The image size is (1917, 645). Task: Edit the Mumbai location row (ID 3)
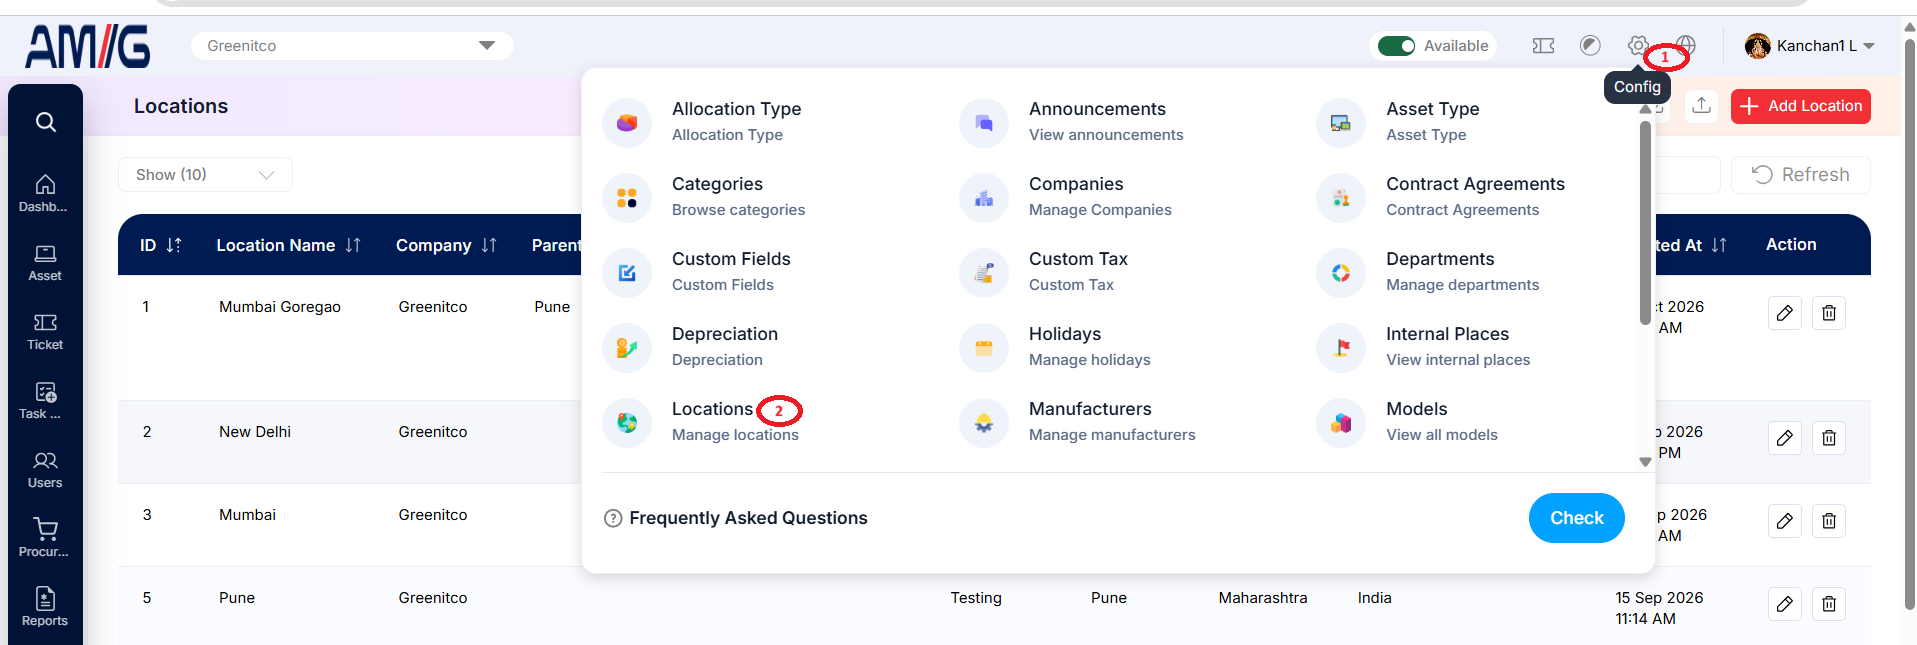point(1785,521)
